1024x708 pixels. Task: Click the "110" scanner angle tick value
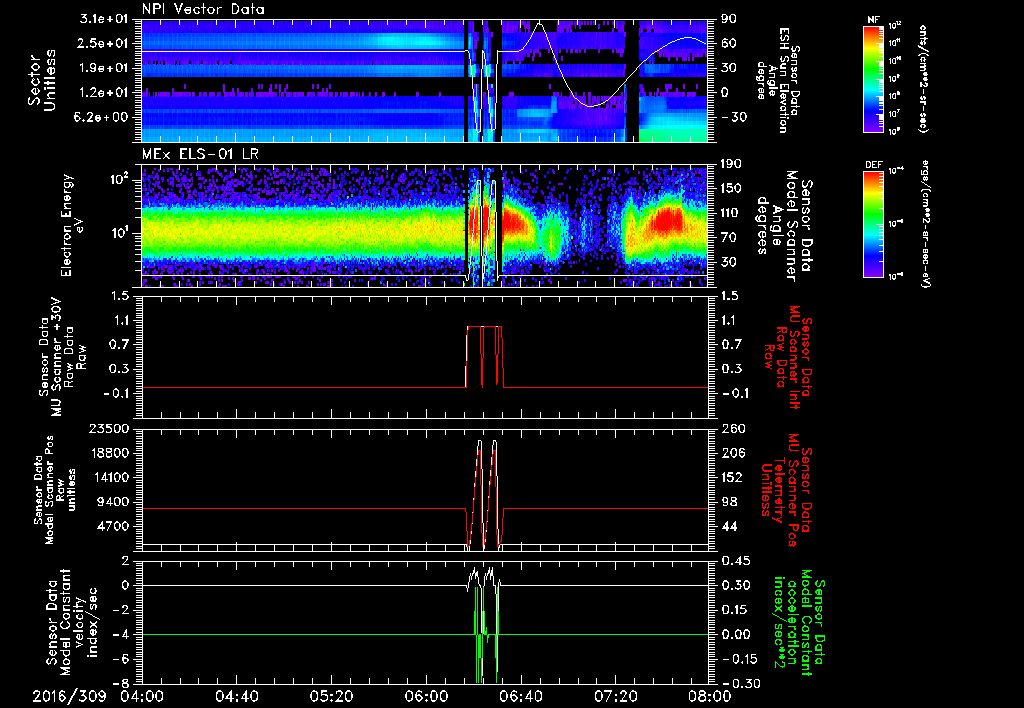[729, 213]
